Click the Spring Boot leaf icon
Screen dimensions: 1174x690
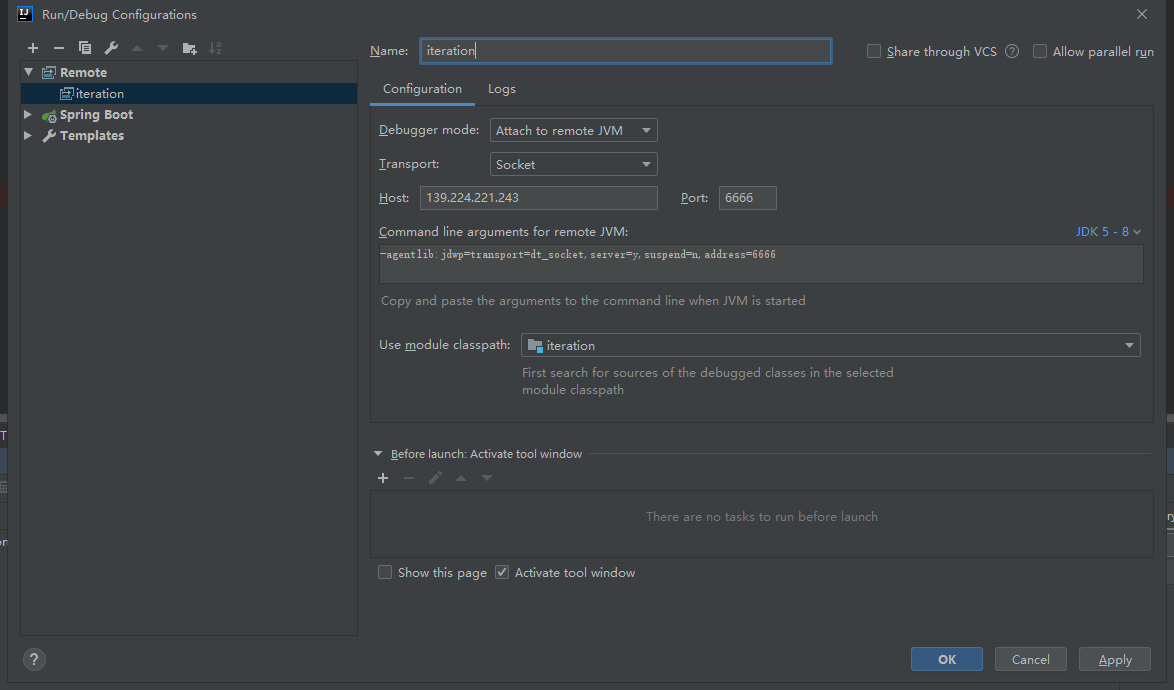[49, 115]
